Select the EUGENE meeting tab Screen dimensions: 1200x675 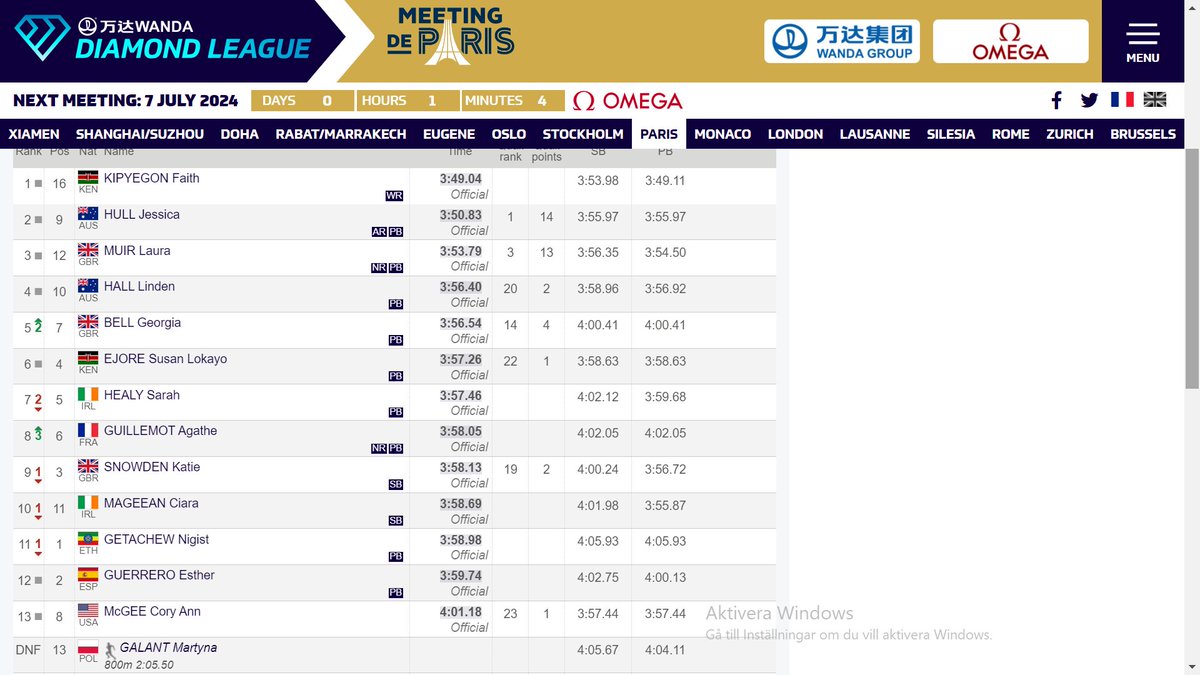(x=449, y=134)
